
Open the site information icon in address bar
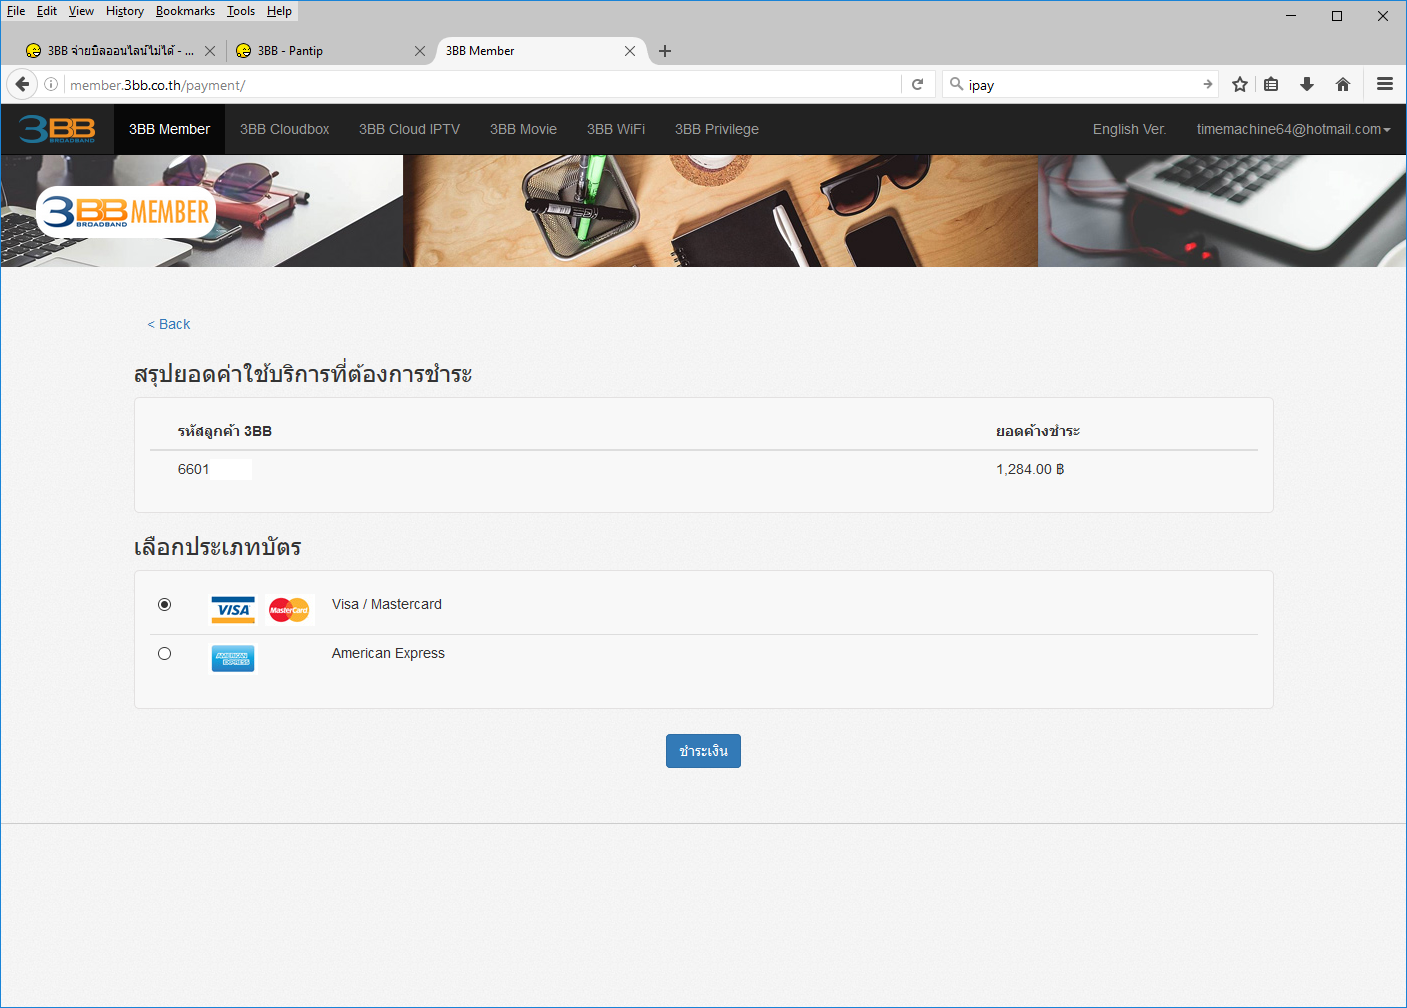click(x=51, y=85)
